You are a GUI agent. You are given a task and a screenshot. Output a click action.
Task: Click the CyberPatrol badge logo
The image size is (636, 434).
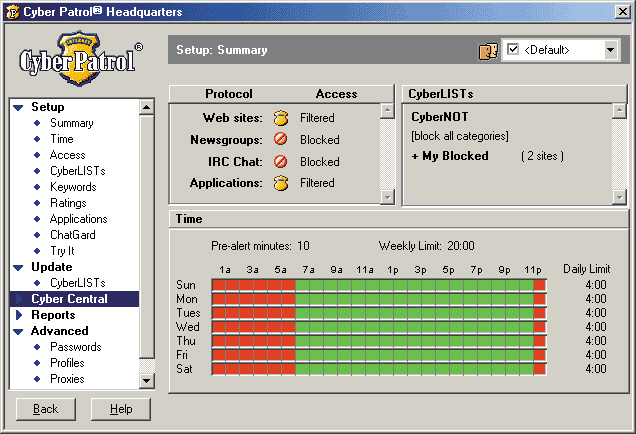pos(80,59)
